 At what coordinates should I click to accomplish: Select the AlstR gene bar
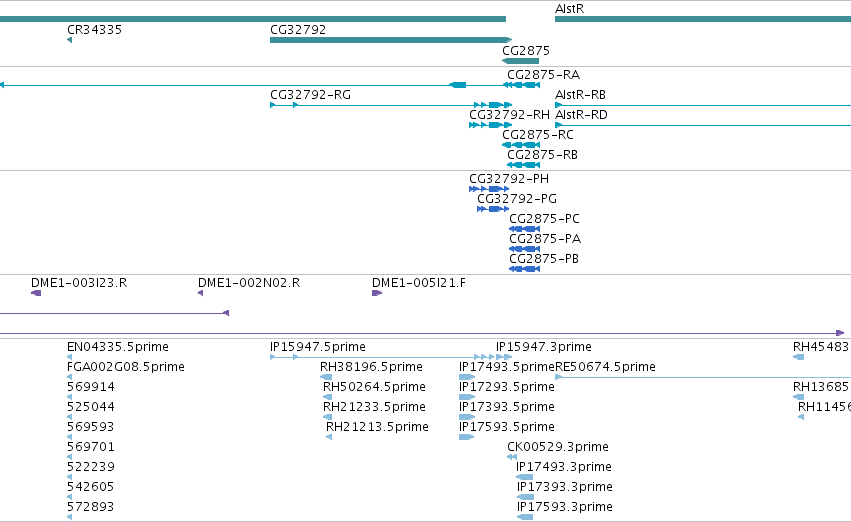click(x=703, y=19)
